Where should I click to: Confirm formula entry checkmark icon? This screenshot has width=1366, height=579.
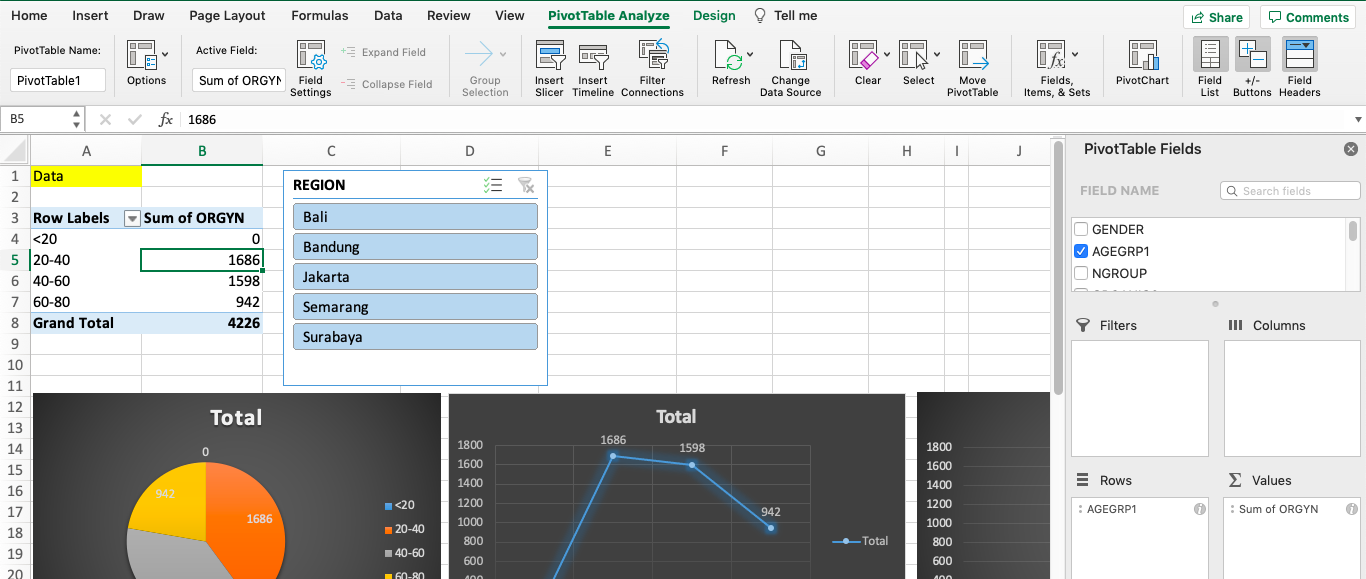[x=135, y=119]
